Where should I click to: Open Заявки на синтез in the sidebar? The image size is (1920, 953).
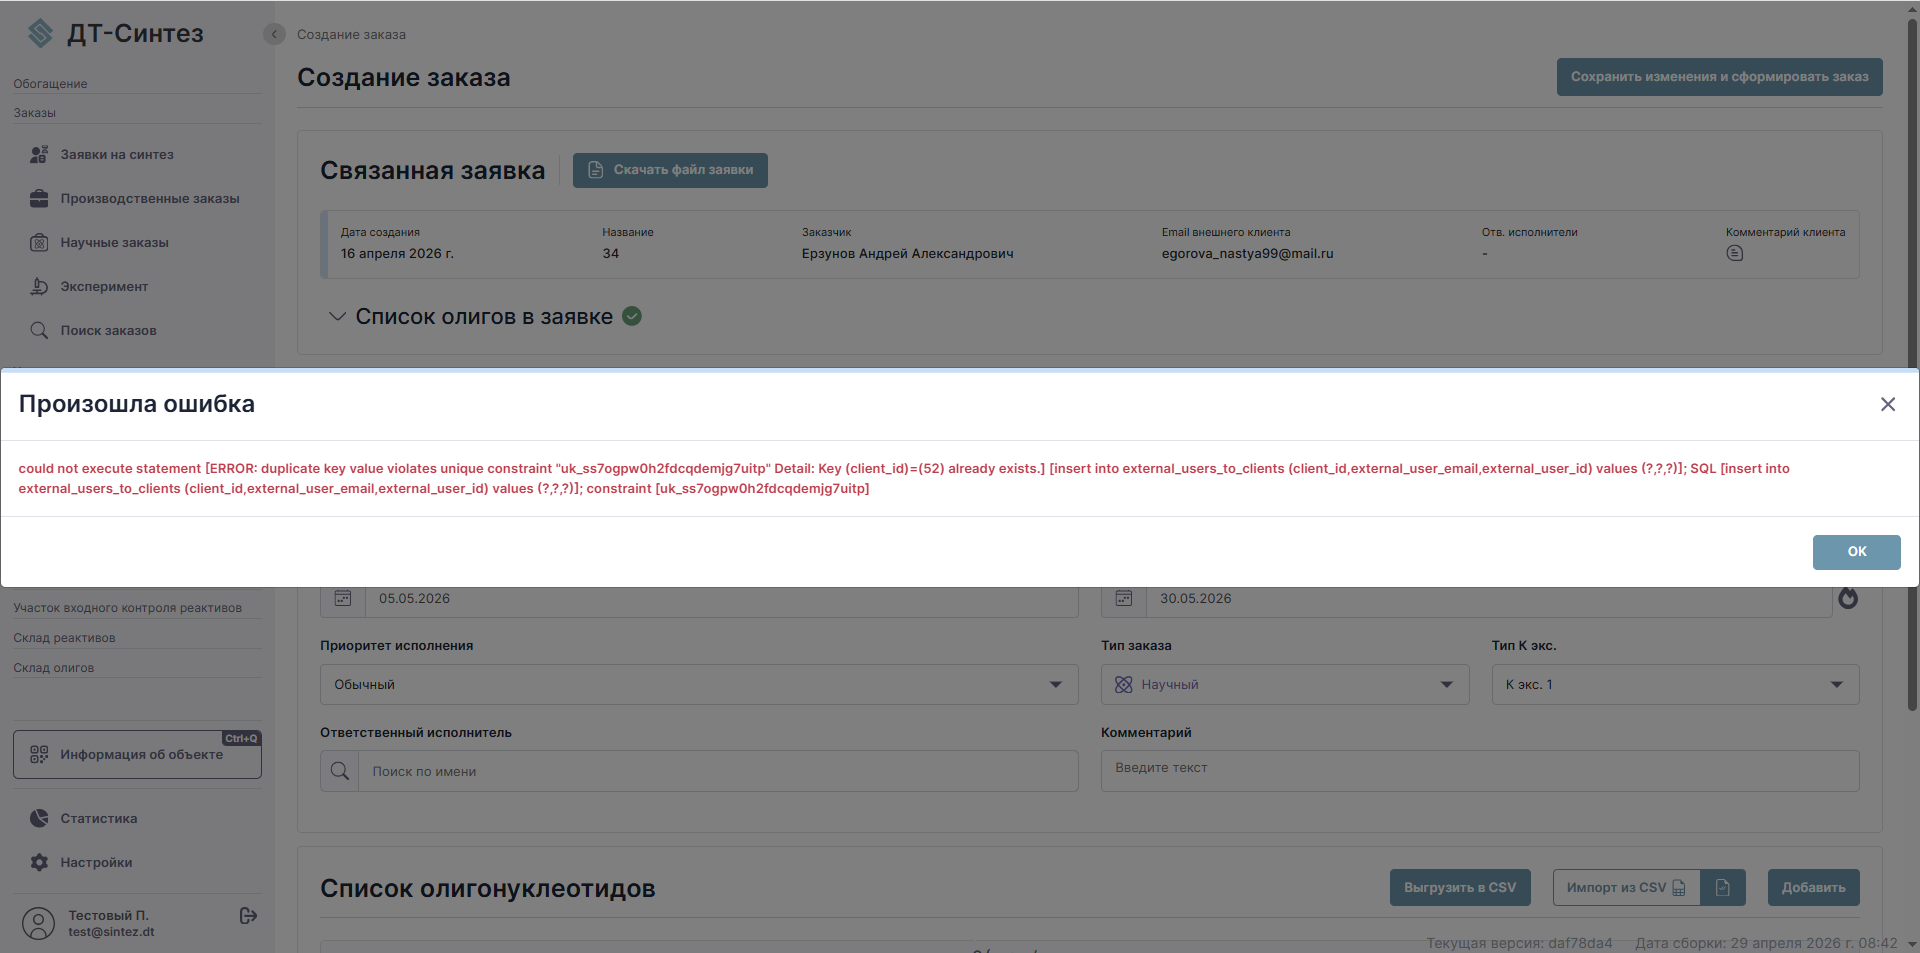(117, 155)
